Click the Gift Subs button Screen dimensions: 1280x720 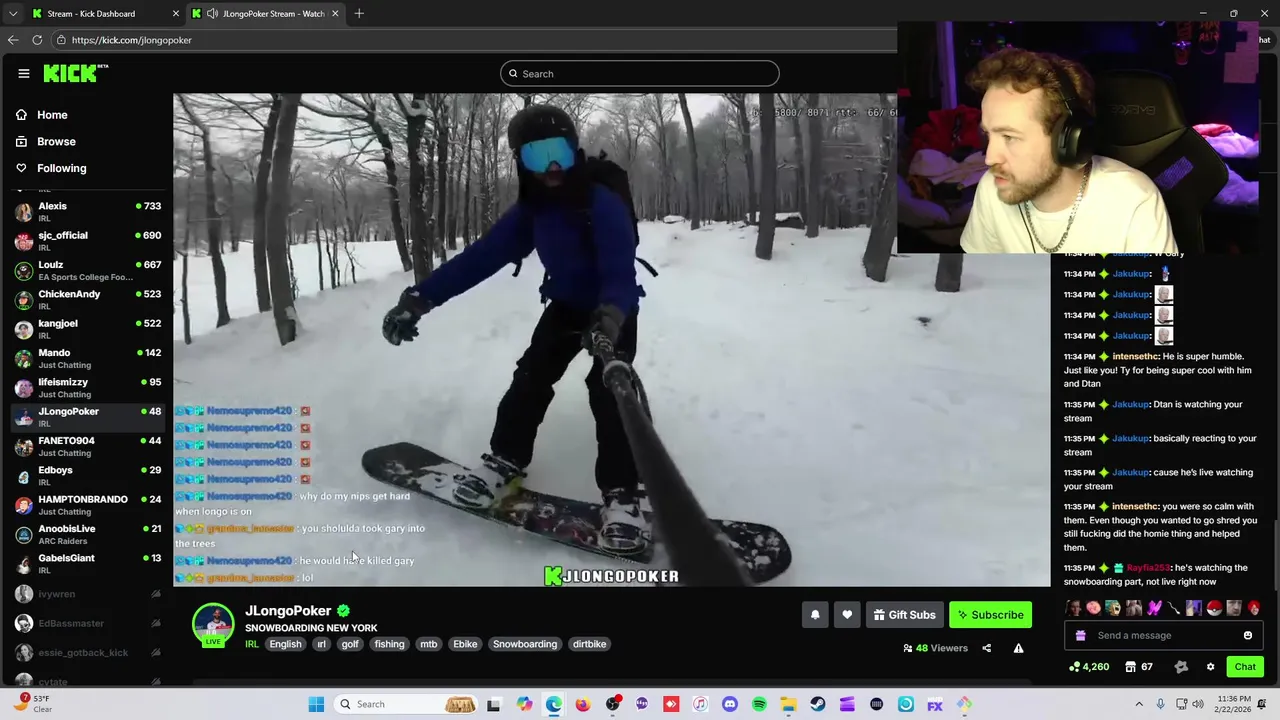coord(904,615)
